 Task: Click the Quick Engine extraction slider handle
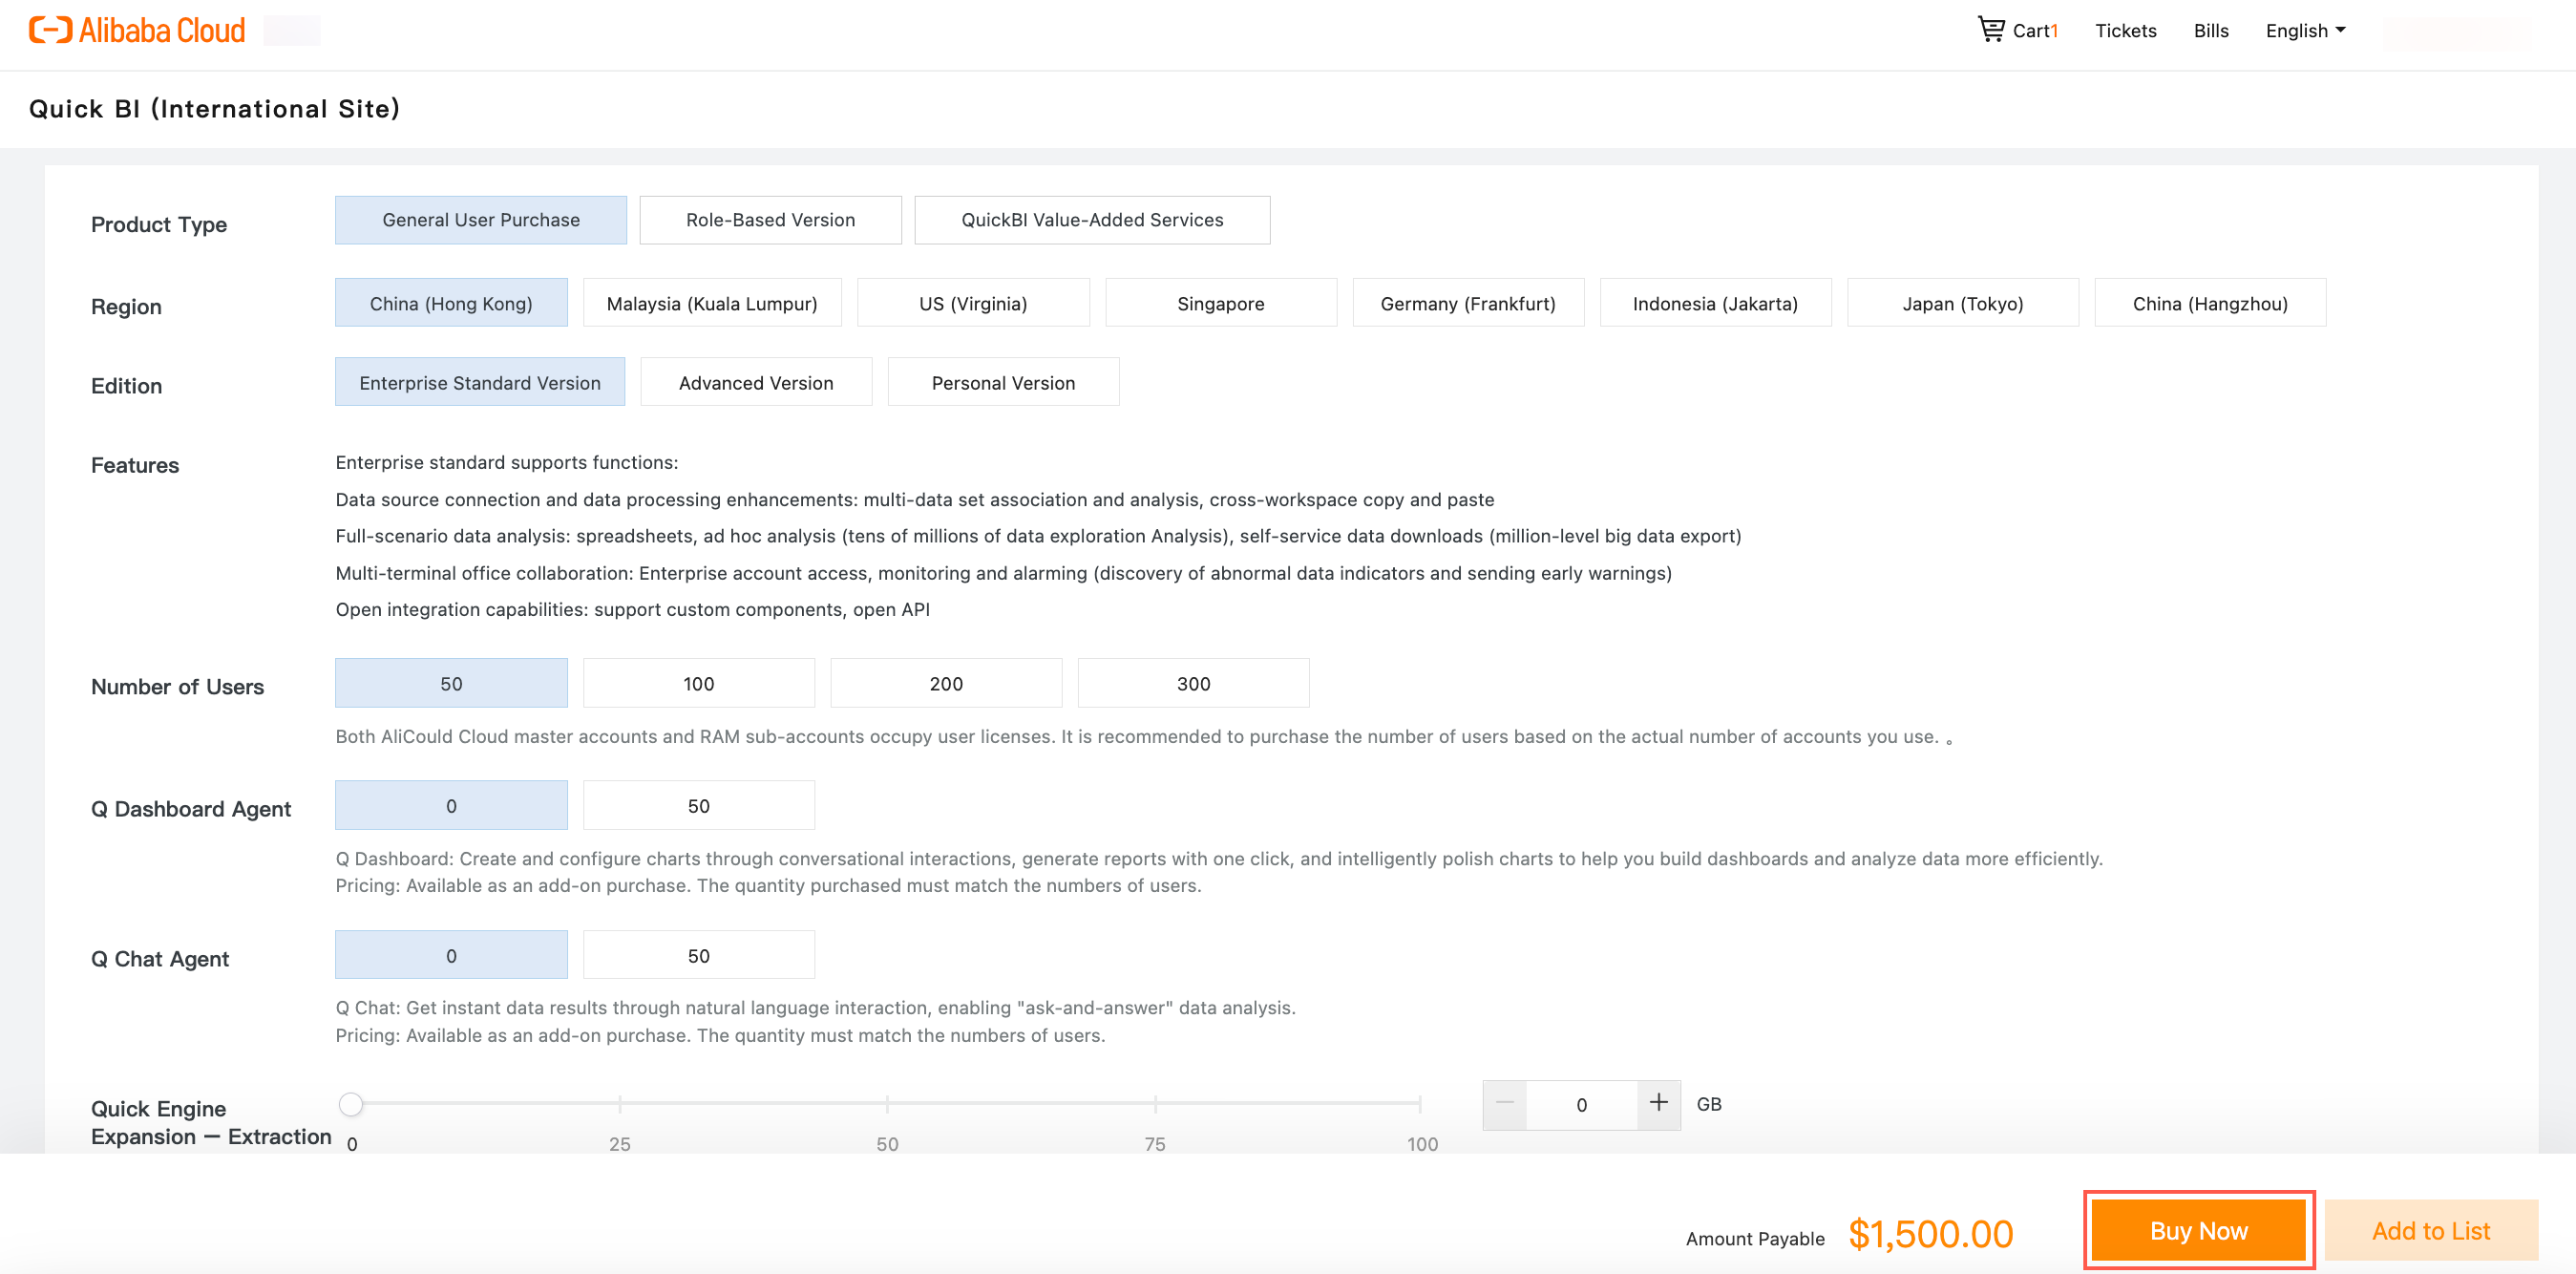350,1104
